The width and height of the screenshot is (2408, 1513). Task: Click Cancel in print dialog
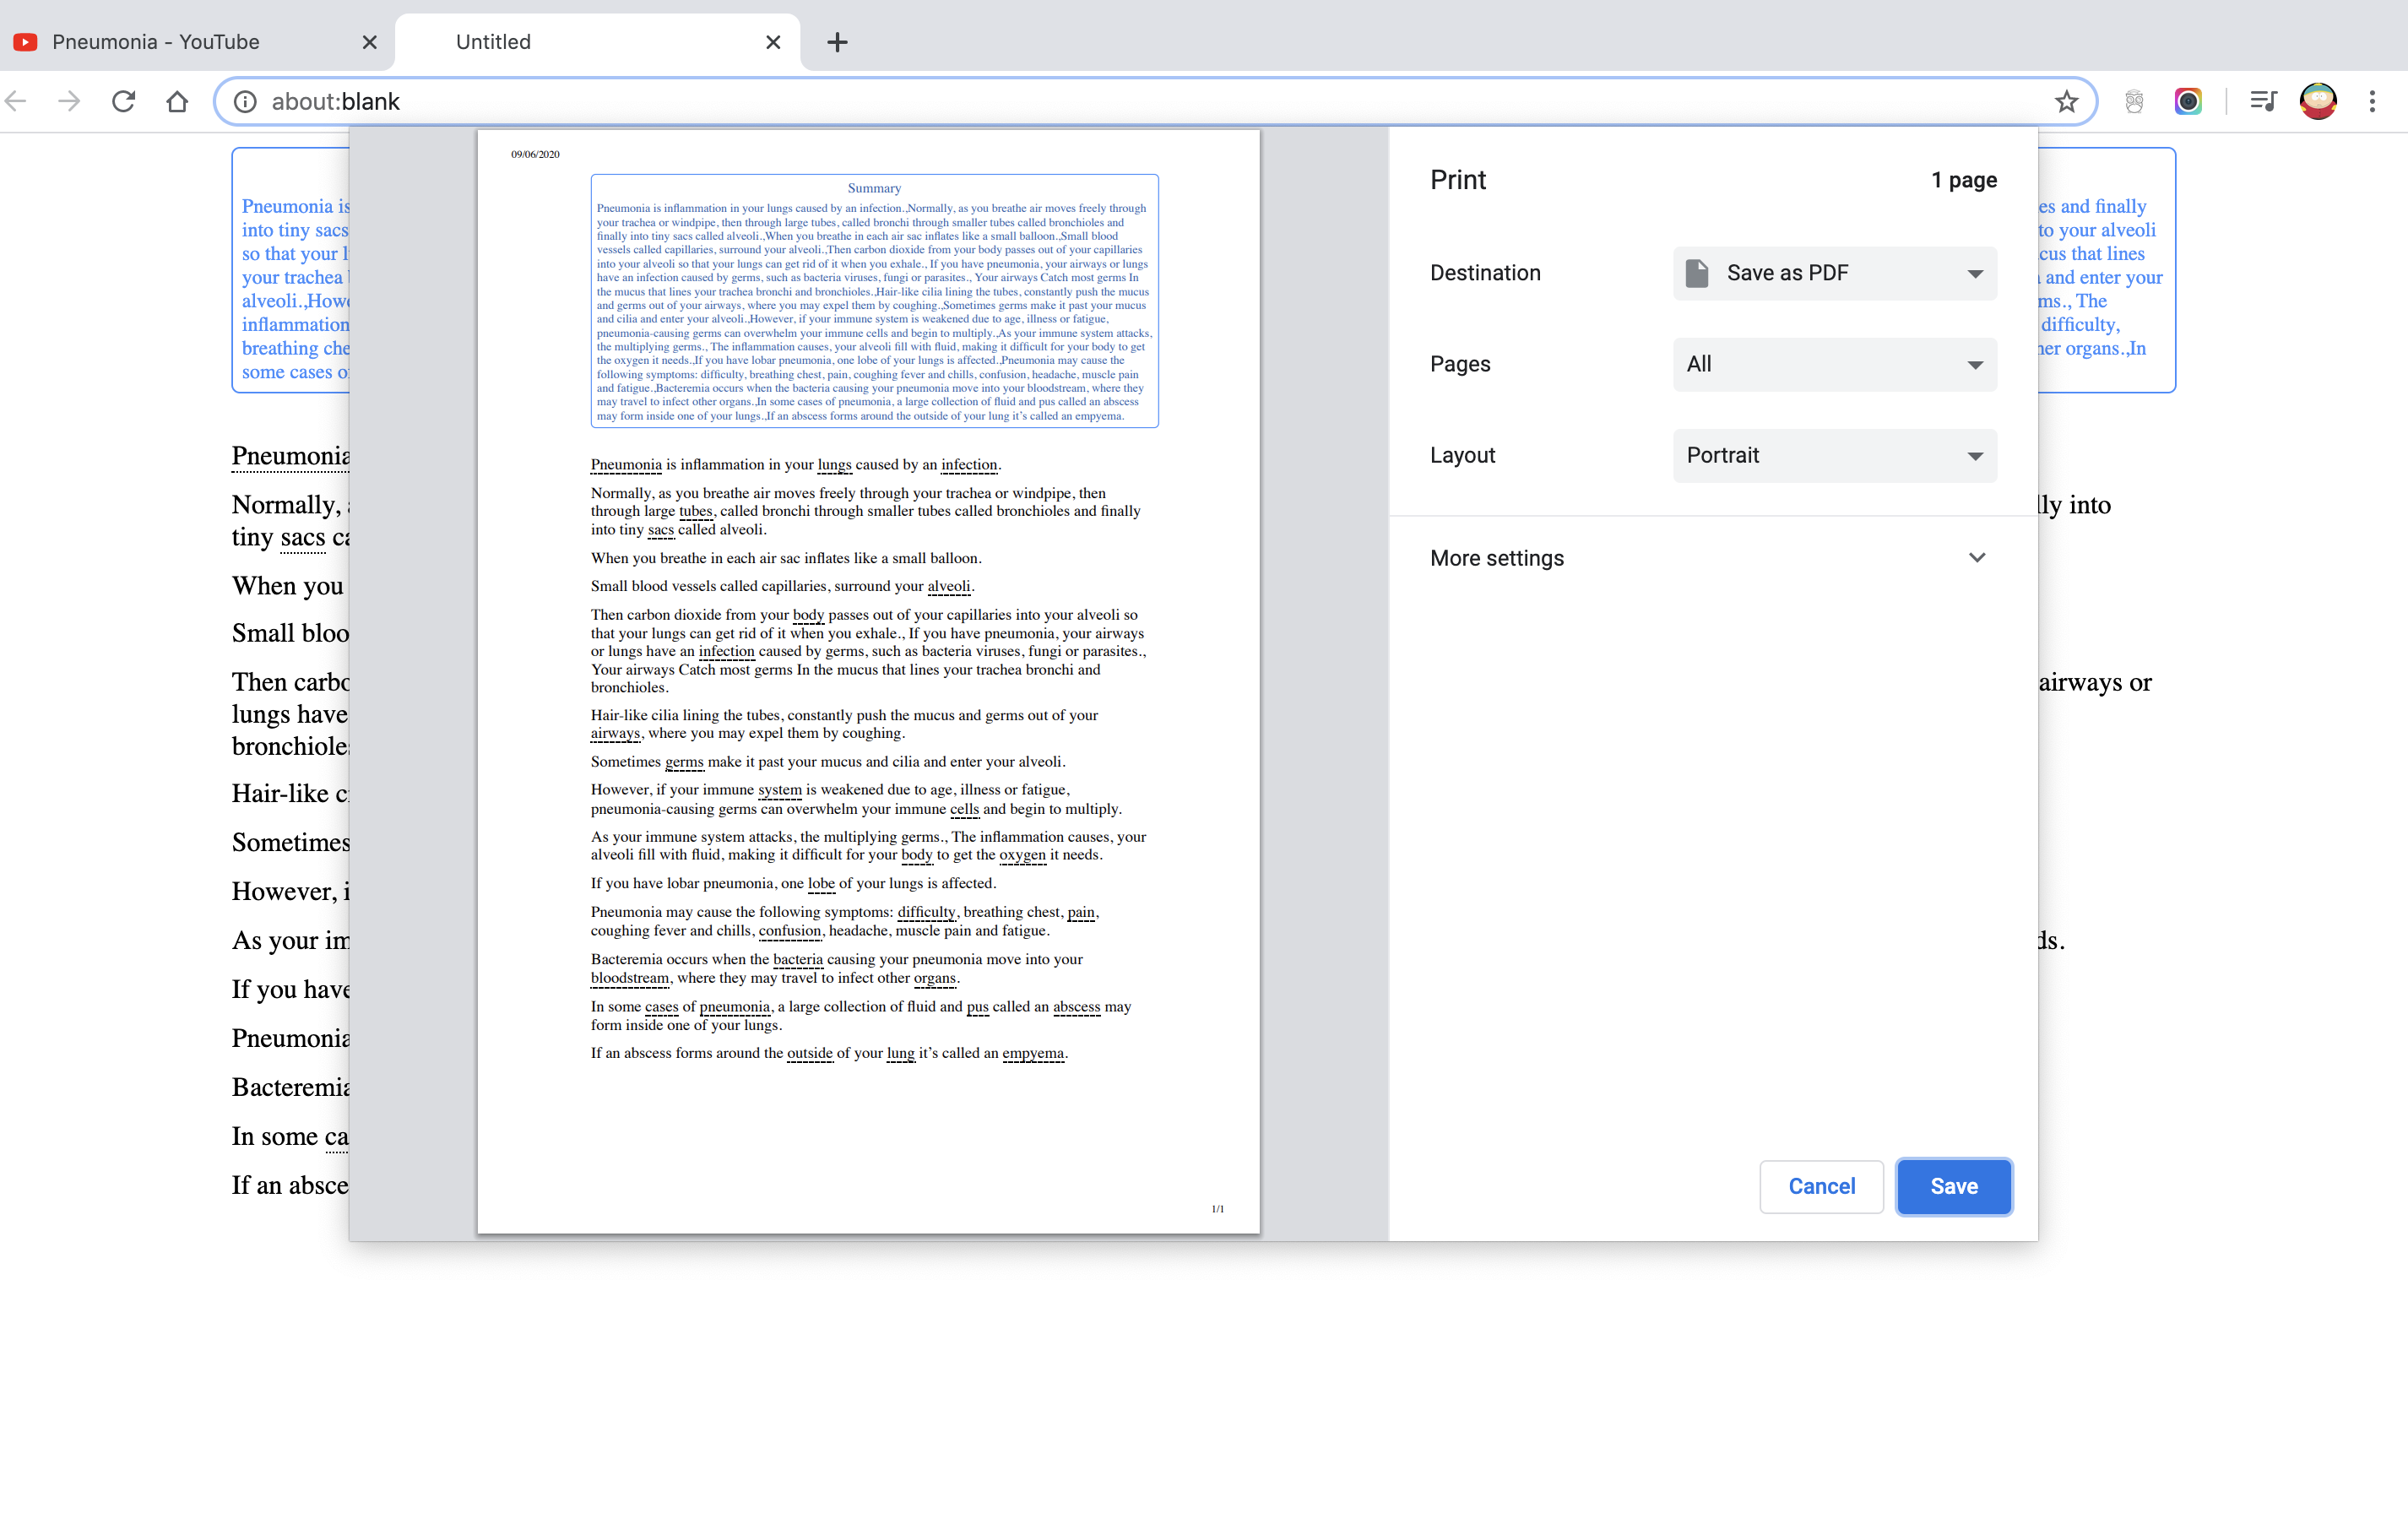pos(1821,1186)
